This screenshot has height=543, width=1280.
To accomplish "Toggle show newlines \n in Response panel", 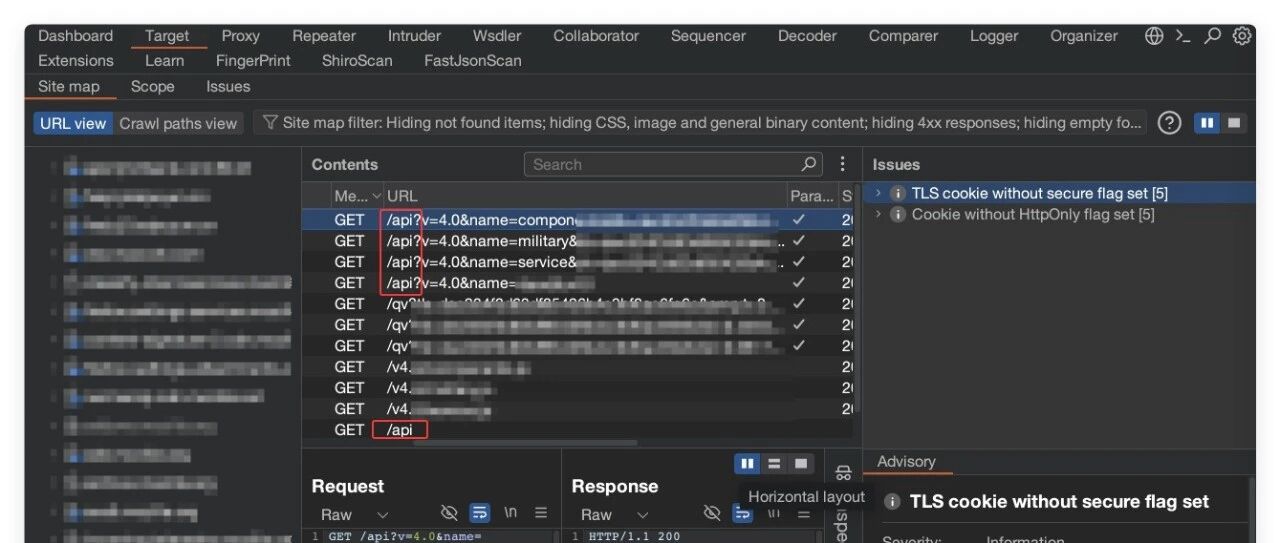I will coord(774,513).
